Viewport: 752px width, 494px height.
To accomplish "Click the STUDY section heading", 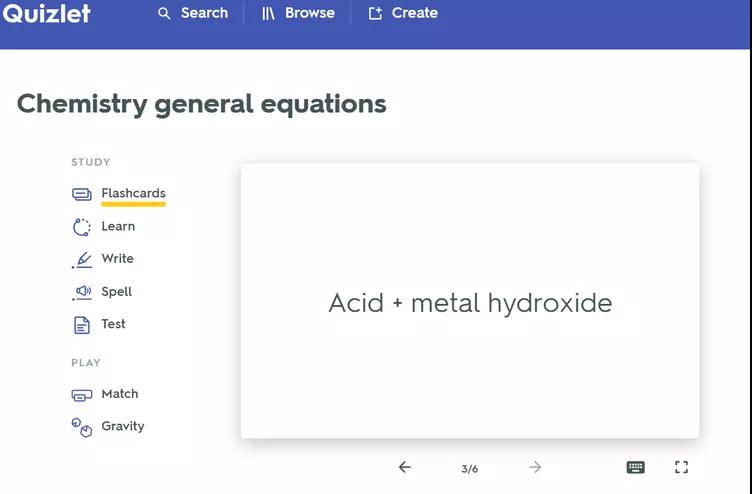I will [x=91, y=162].
